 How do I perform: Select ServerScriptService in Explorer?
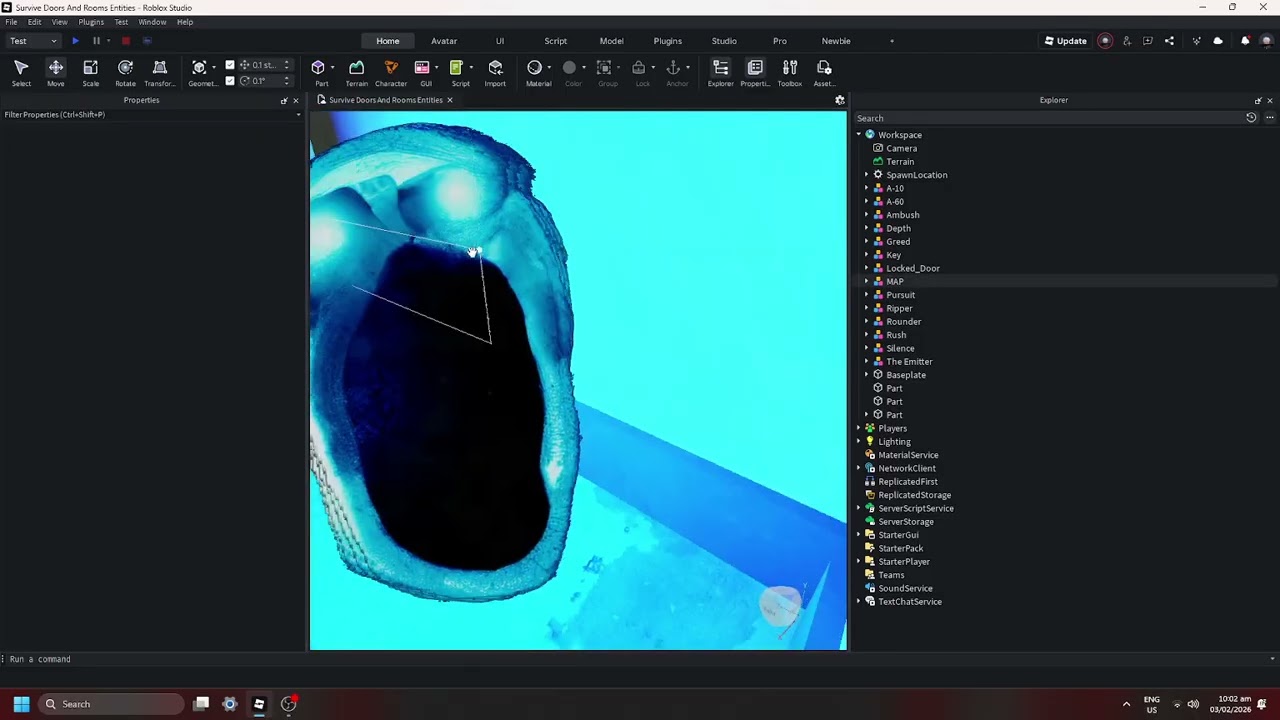tap(916, 509)
